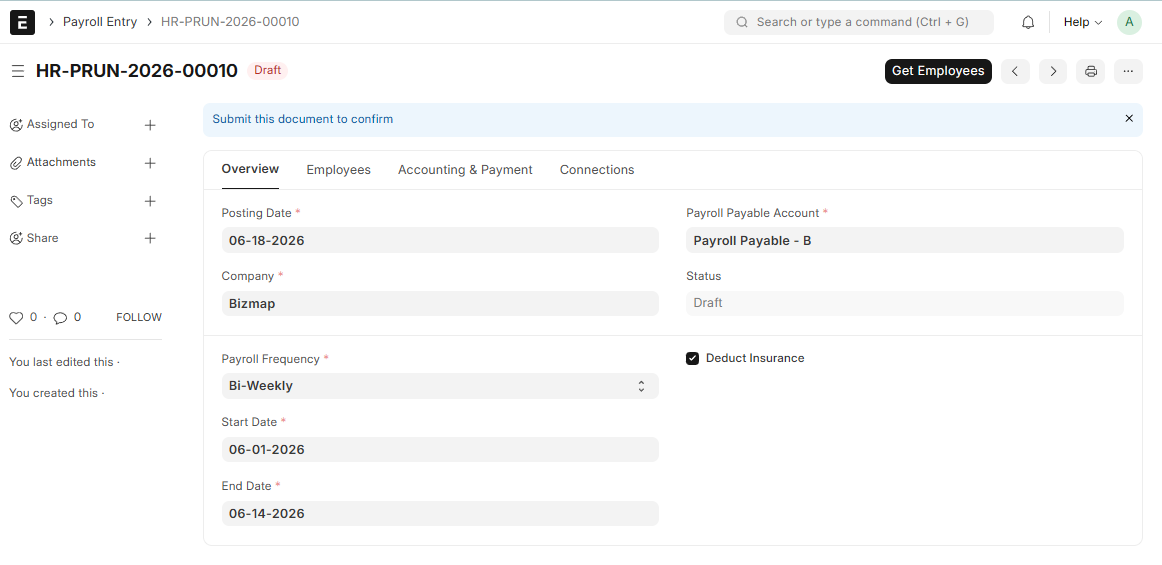The width and height of the screenshot is (1162, 565).
Task: Click the document title HR-PRUN-2026-00010
Action: 137,71
